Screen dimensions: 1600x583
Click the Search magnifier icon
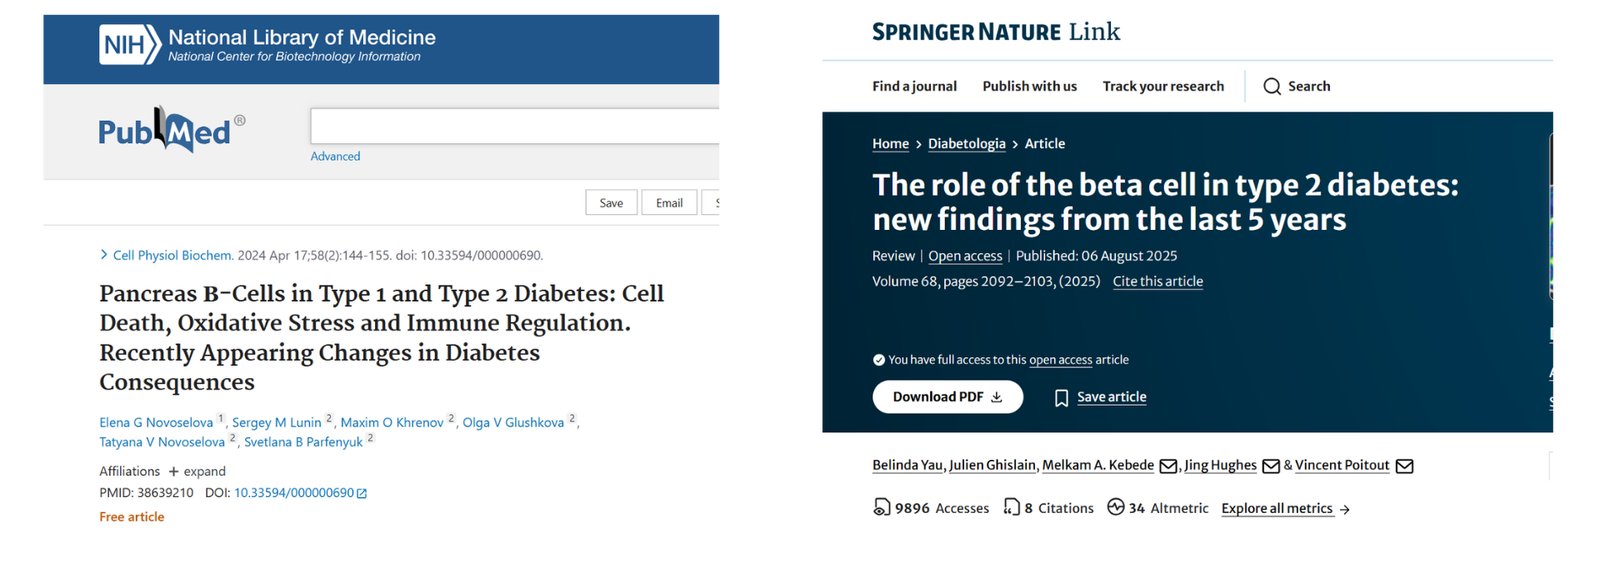[1272, 87]
